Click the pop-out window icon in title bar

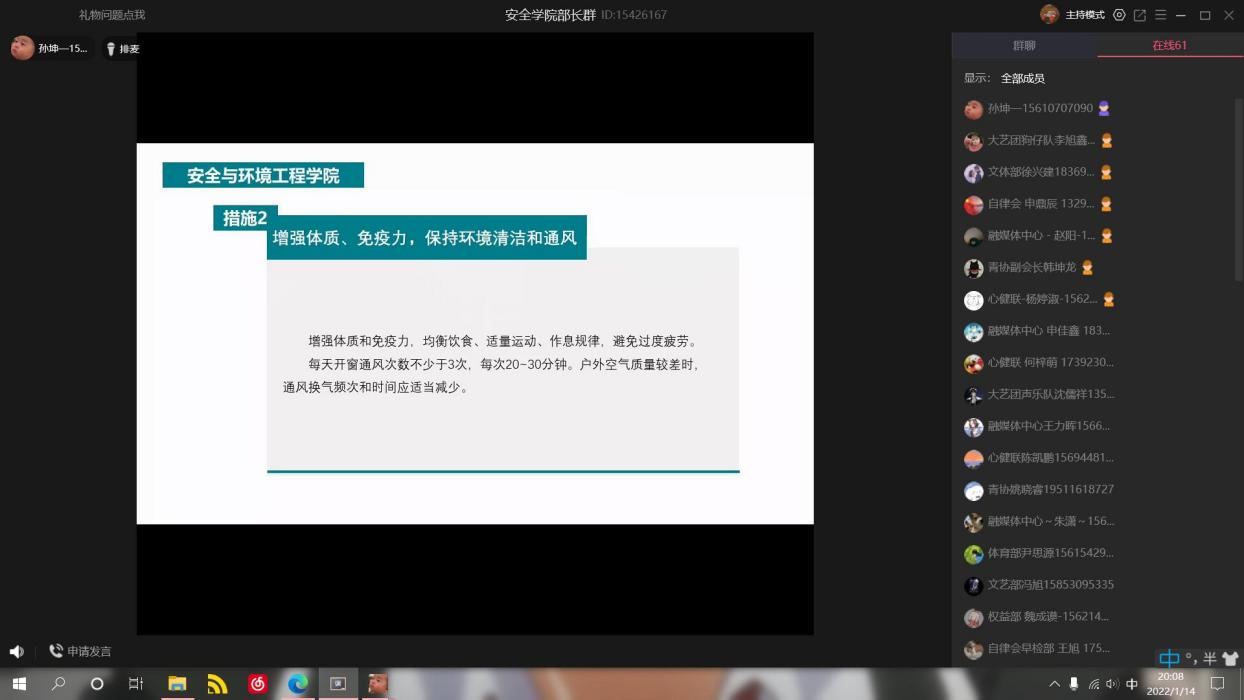(x=1139, y=15)
